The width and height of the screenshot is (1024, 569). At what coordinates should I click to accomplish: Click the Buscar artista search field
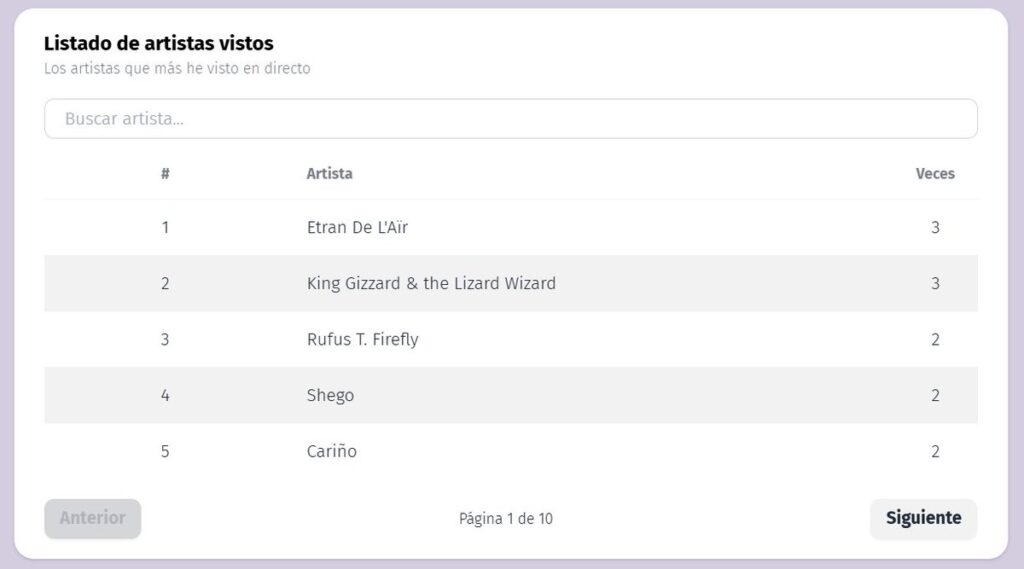click(x=510, y=119)
